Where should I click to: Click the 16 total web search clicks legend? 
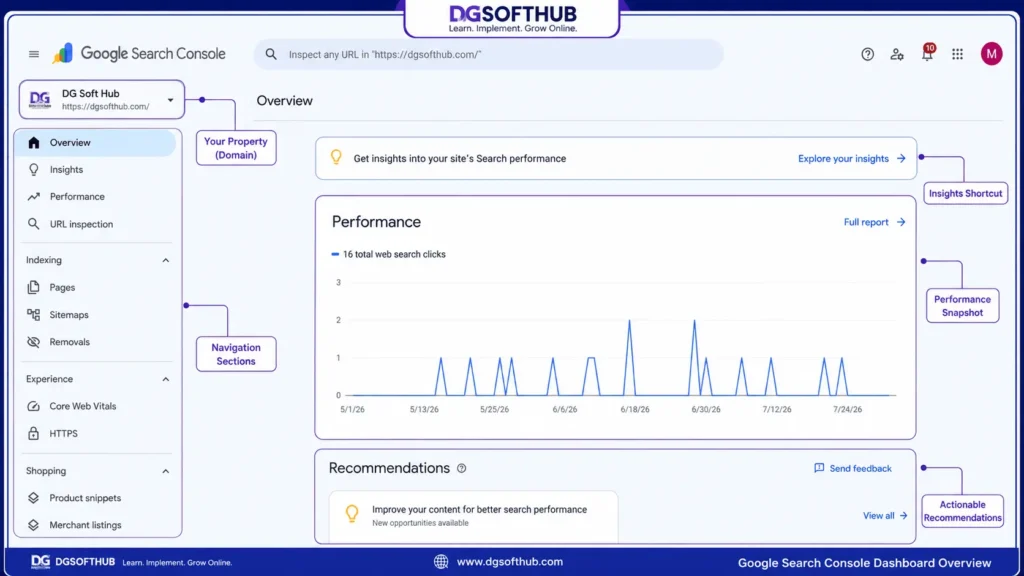pyautogui.click(x=389, y=254)
